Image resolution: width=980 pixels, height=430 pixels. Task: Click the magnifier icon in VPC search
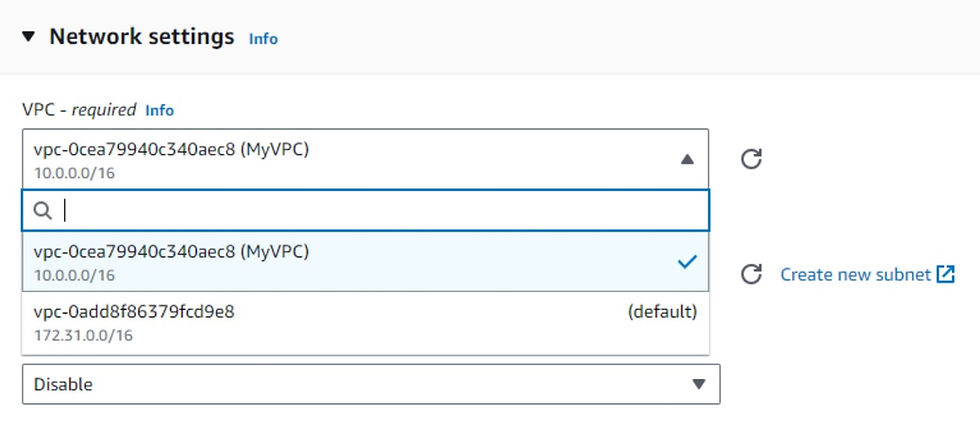[x=42, y=211]
